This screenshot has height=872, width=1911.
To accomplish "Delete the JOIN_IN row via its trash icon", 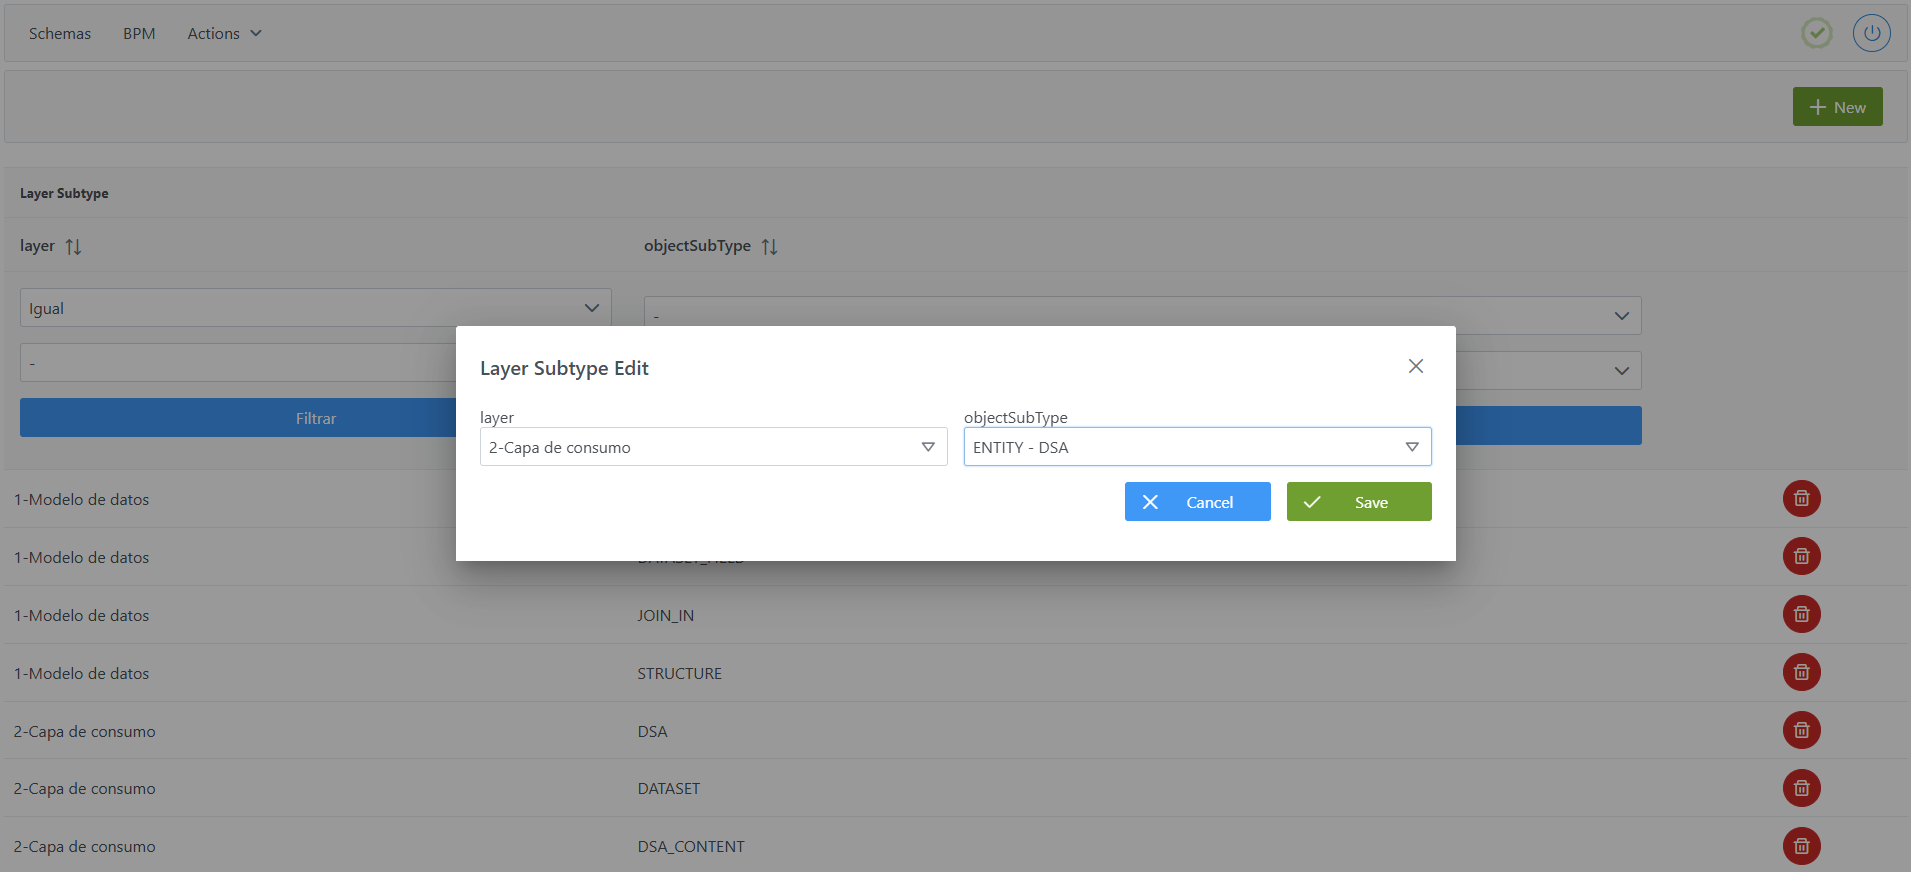I will pos(1801,614).
